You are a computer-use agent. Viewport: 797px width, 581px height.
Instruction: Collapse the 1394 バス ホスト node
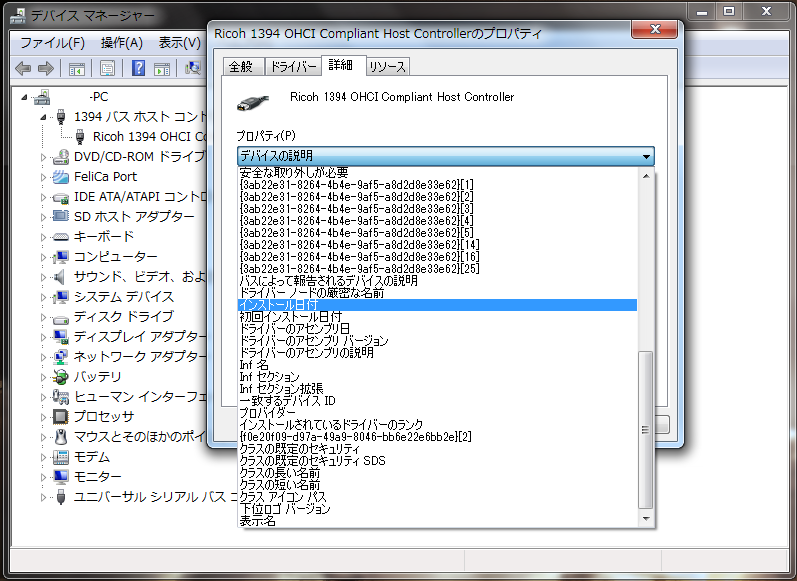pos(43,117)
